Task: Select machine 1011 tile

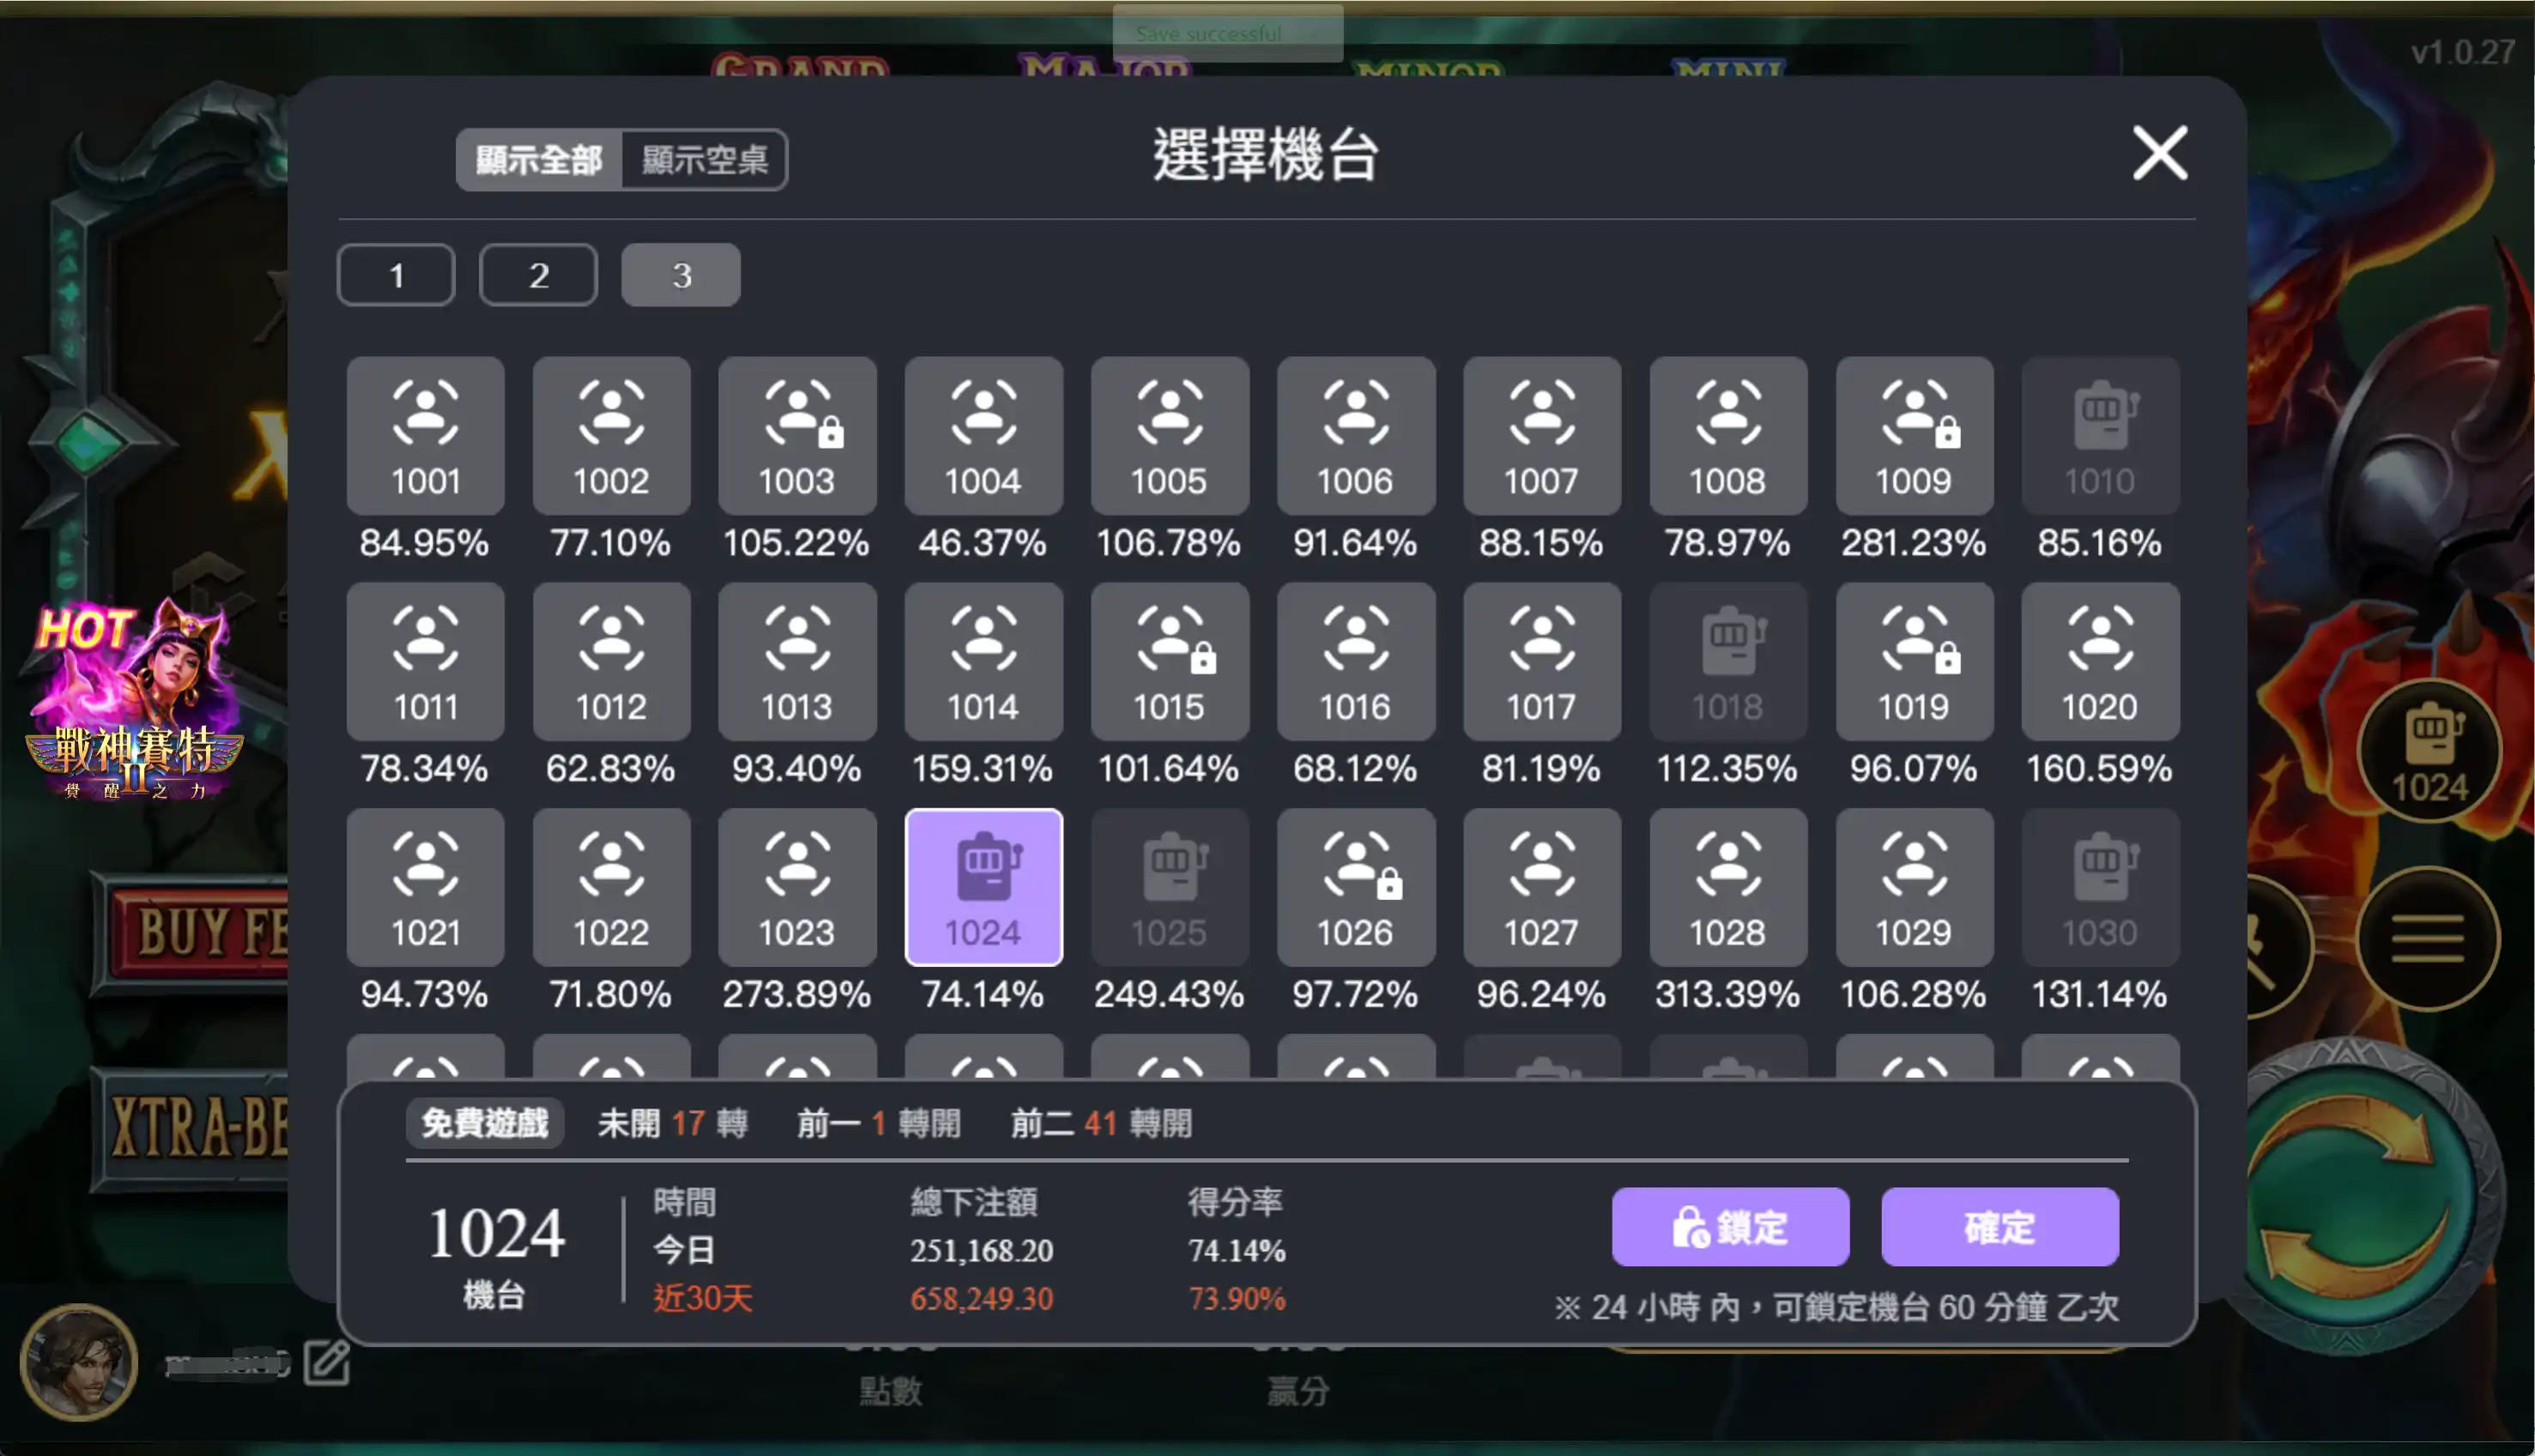Action: (x=425, y=662)
